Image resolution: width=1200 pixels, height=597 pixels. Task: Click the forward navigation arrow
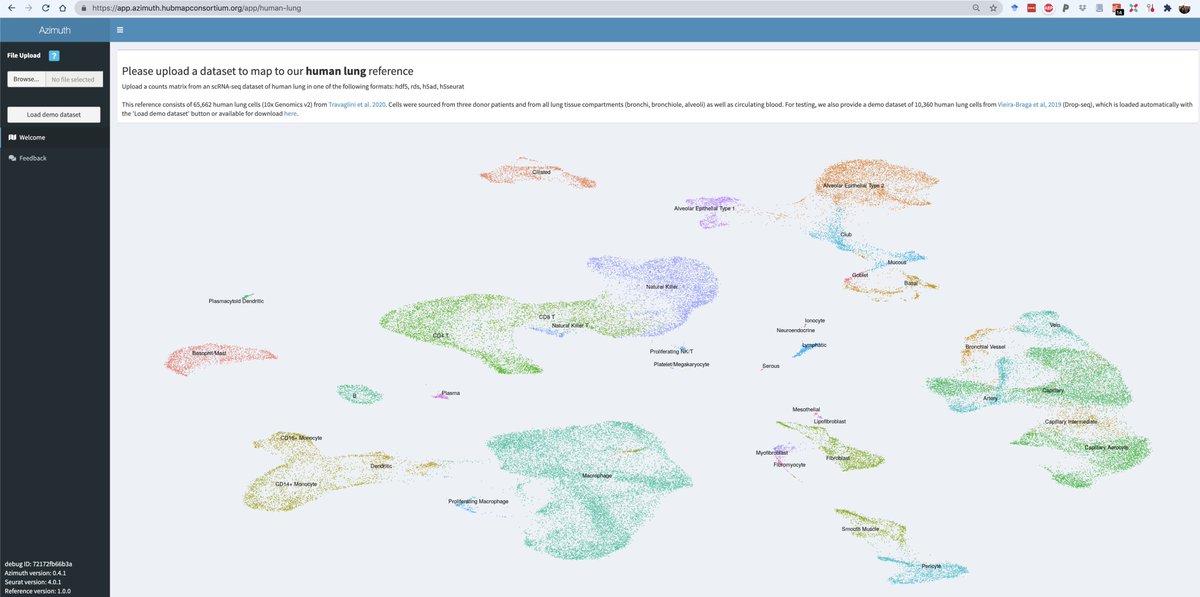[x=28, y=7]
